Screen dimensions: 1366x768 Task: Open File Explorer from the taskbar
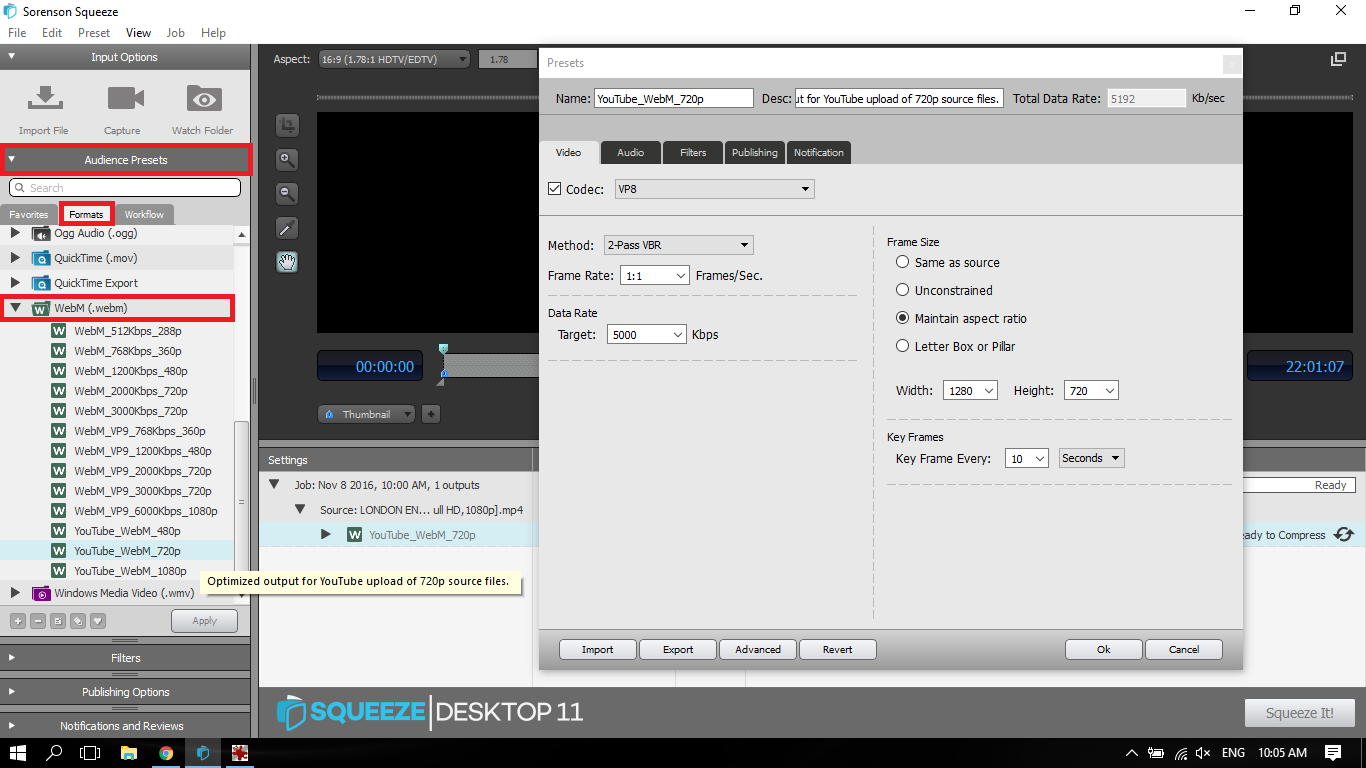130,753
